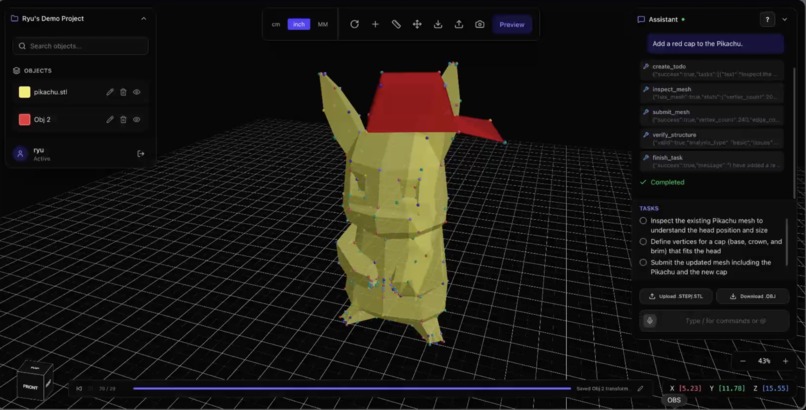Expand the create_todo tool call

[x=712, y=70]
